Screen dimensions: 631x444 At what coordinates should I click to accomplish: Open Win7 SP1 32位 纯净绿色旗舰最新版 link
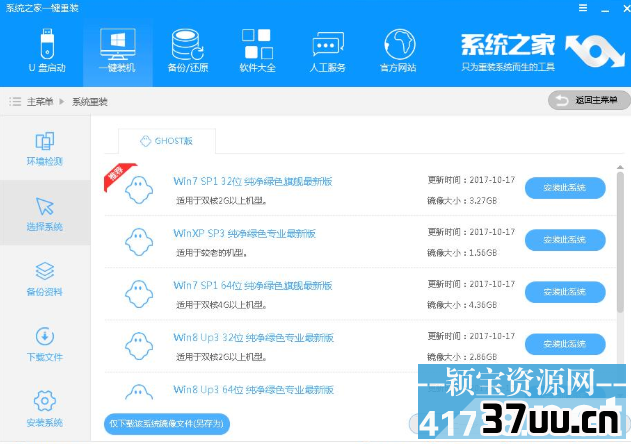pos(253,182)
